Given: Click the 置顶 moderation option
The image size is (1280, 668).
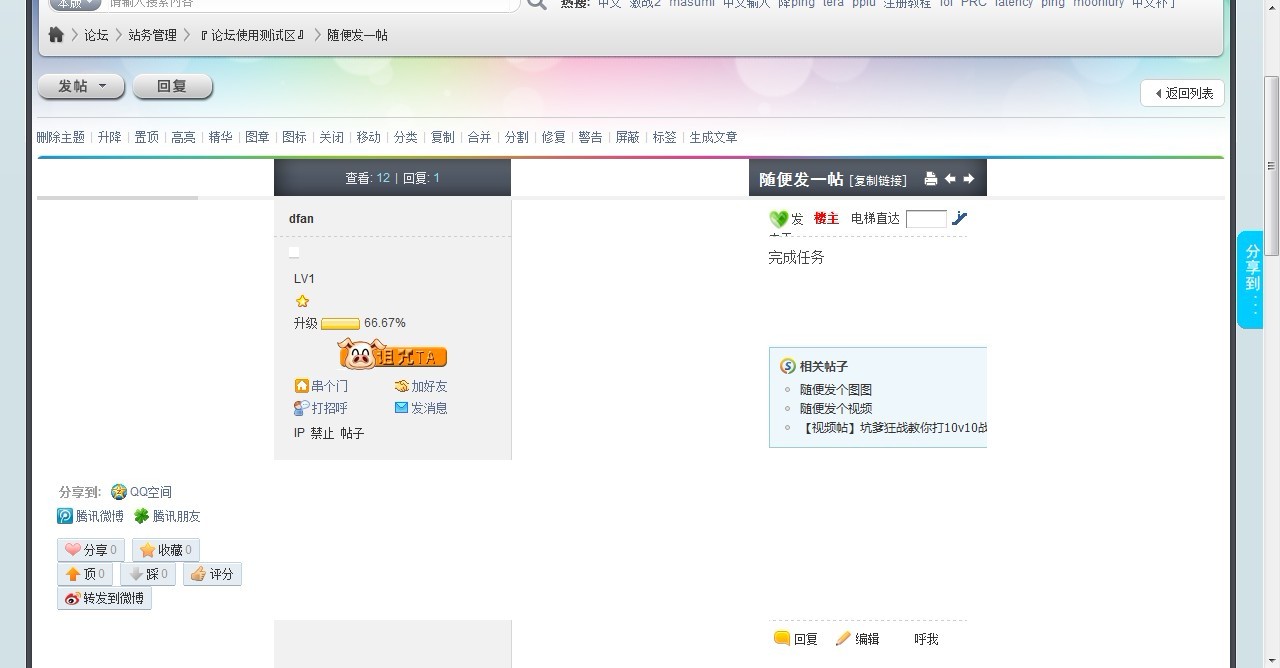Looking at the screenshot, I should tap(147, 137).
